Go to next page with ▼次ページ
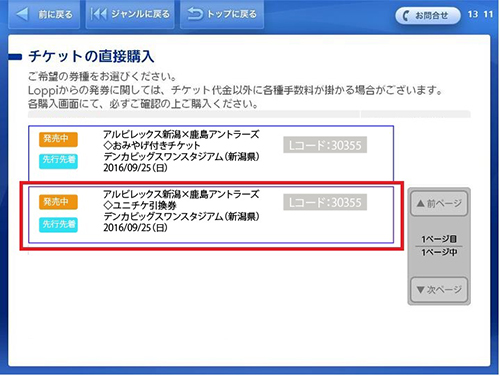The image size is (500, 376). point(439,290)
